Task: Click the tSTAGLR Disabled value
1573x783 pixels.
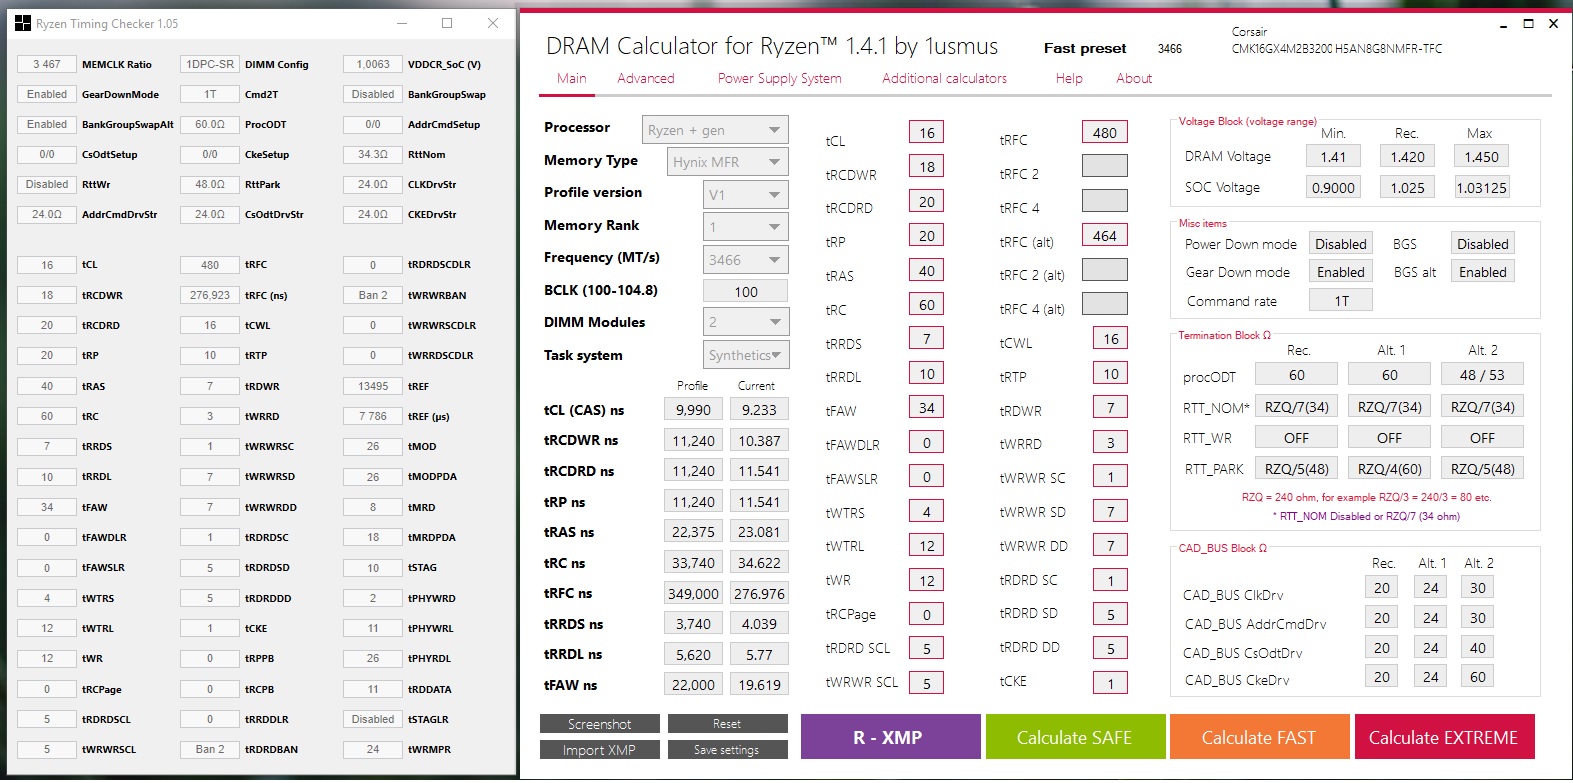Action: [373, 719]
